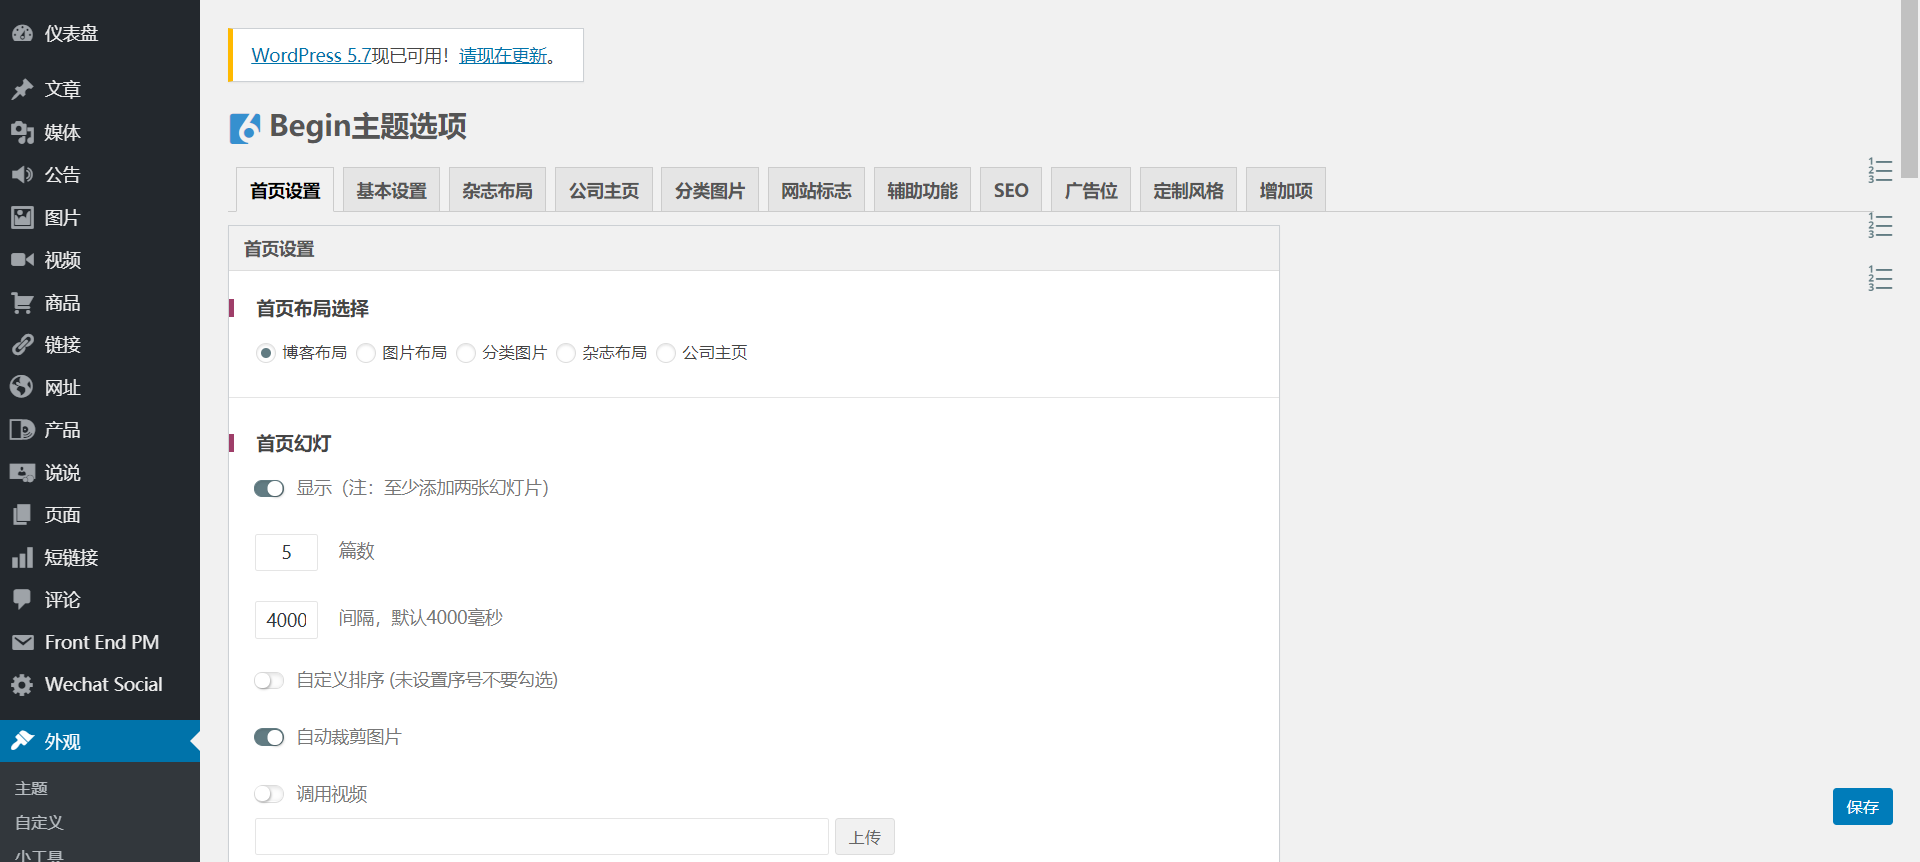Toggle the 显示 slideshow switch
The height and width of the screenshot is (862, 1920).
pos(269,489)
